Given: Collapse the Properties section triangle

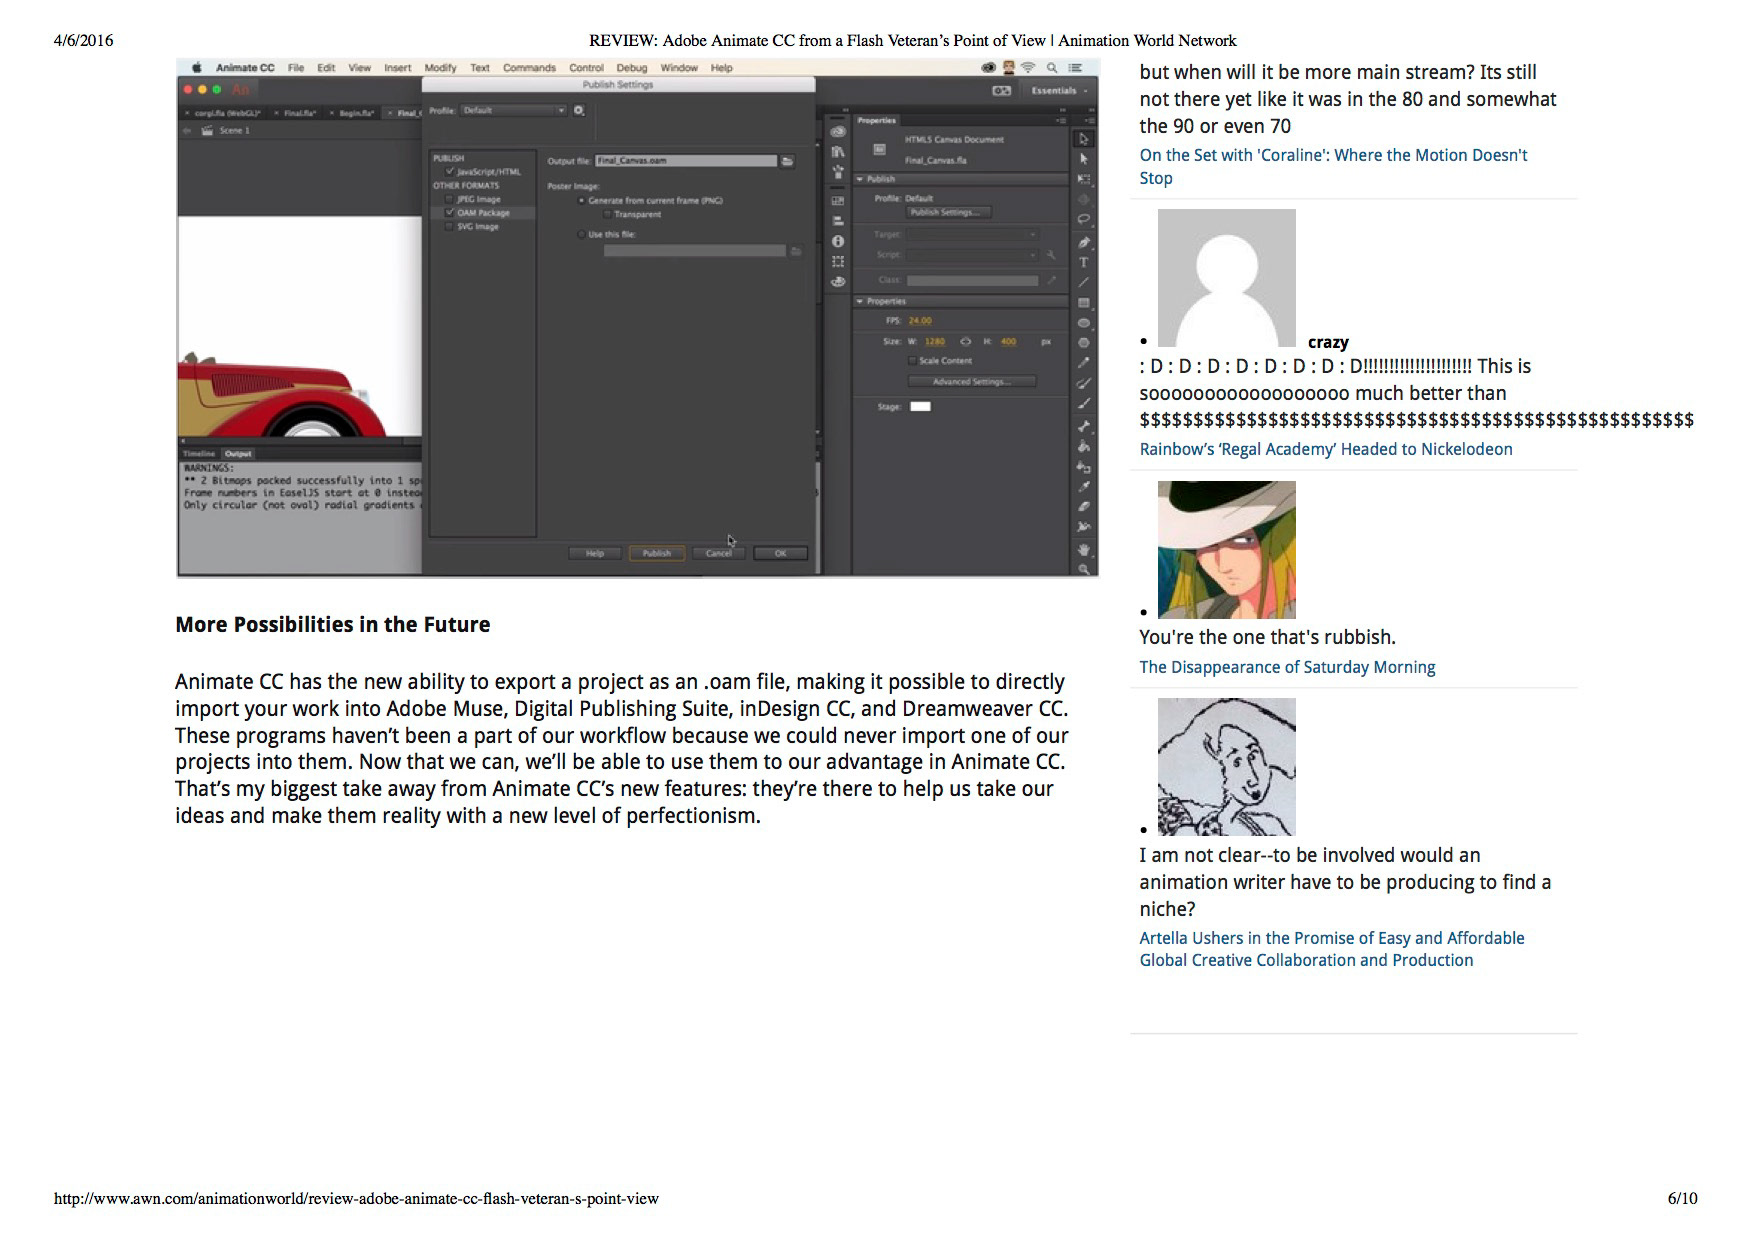Looking at the screenshot, I should pyautogui.click(x=860, y=301).
